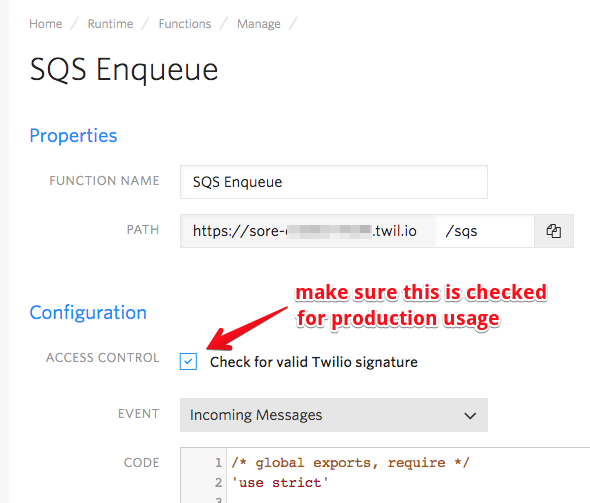Select the Manage breadcrumb
The height and width of the screenshot is (503, 590).
(259, 24)
